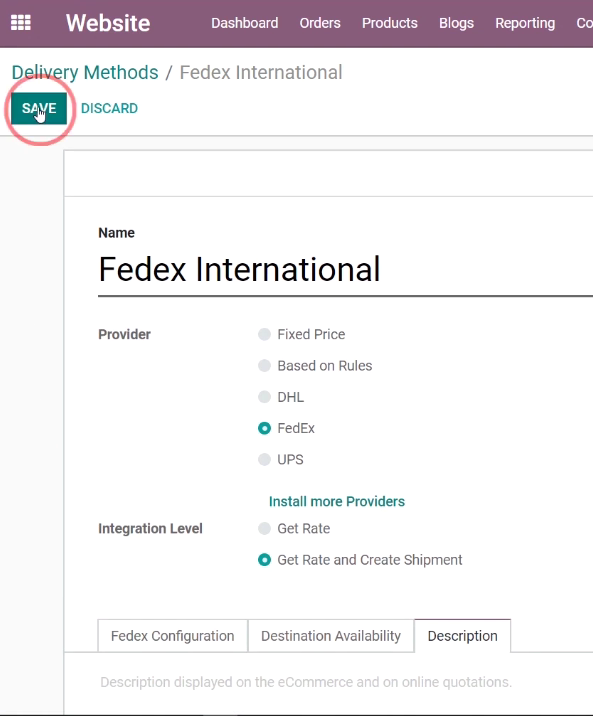The image size is (593, 716).
Task: Switch to Fedex Configuration tab
Action: click(173, 636)
